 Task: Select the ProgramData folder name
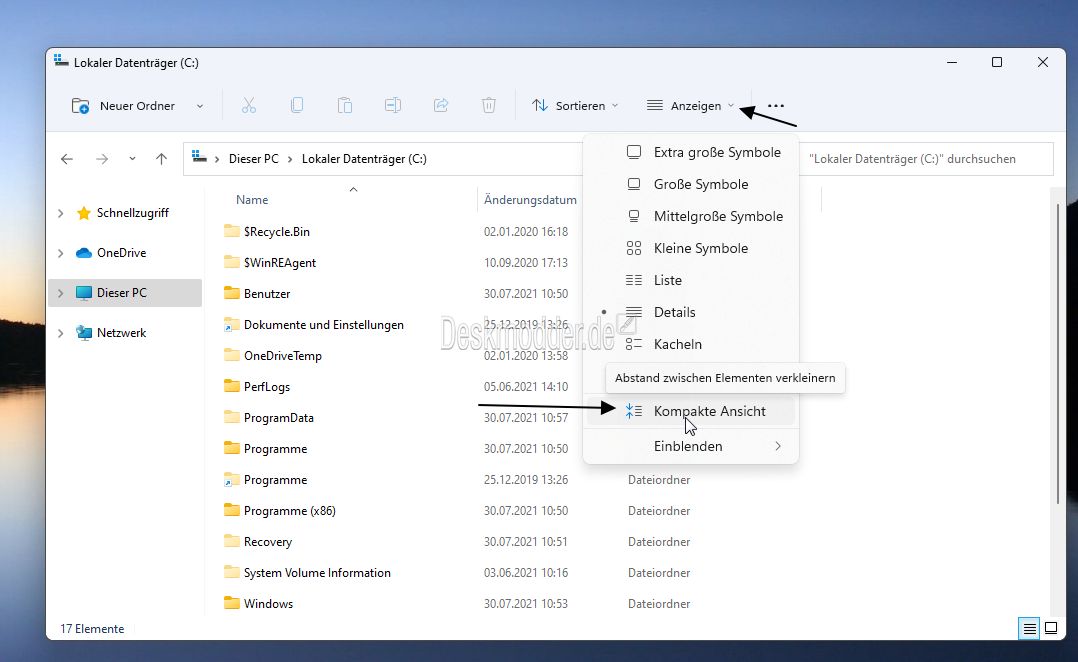coord(278,417)
